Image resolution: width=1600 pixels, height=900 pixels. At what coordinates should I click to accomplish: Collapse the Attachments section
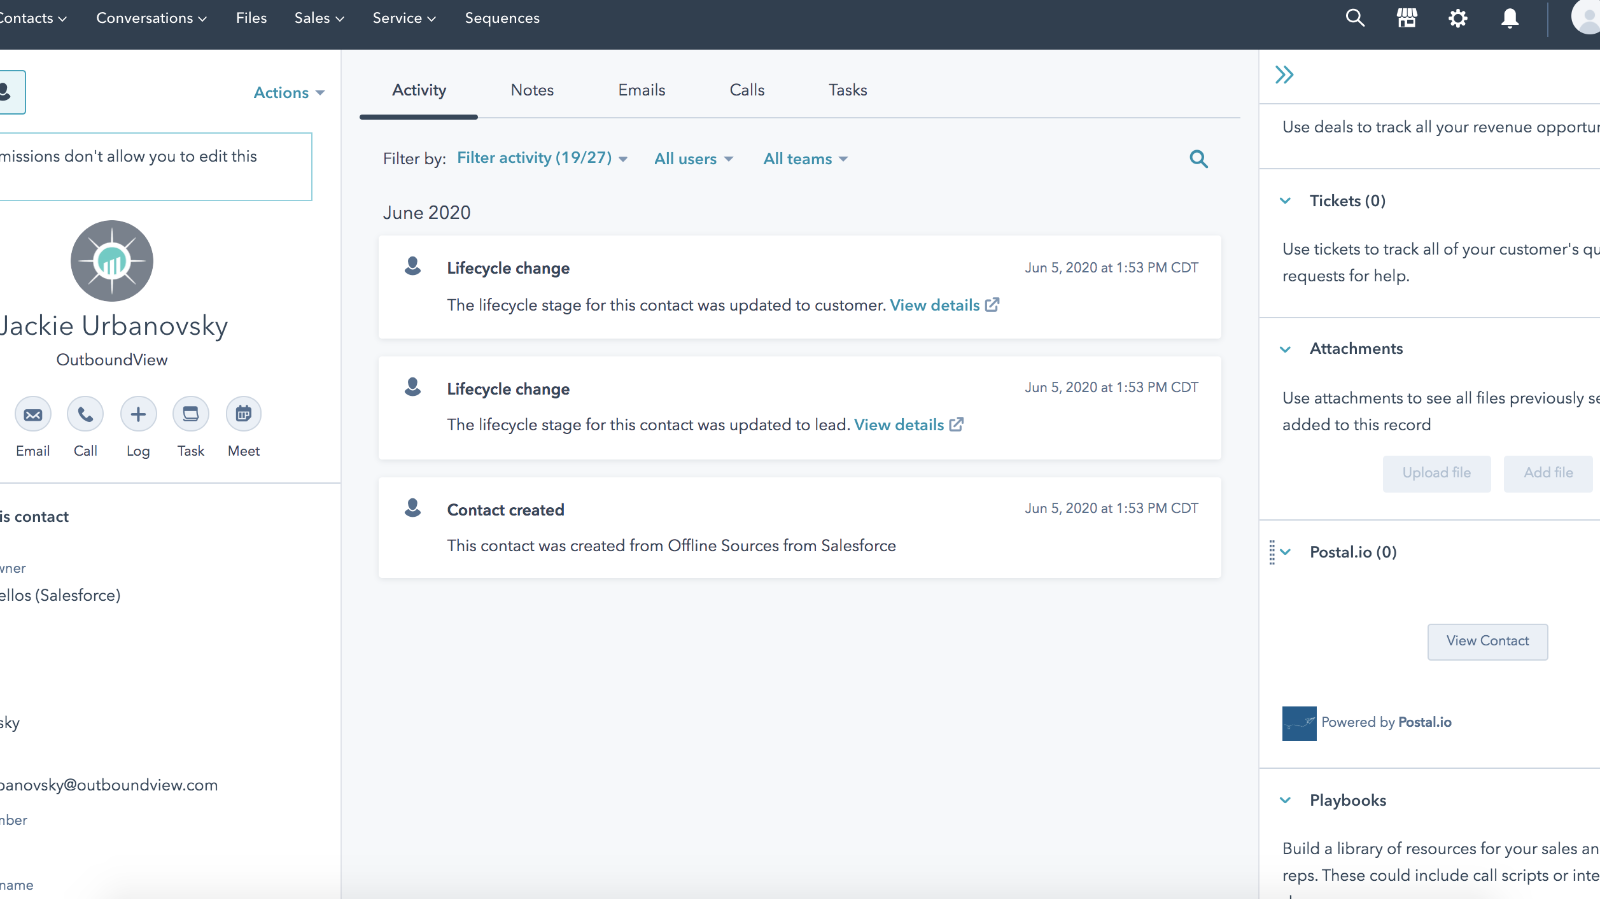pyautogui.click(x=1285, y=349)
